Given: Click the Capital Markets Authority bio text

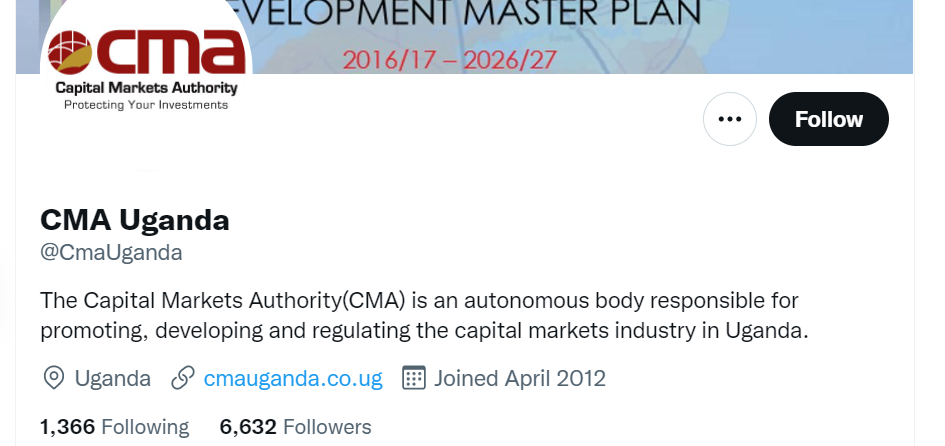Looking at the screenshot, I should pyautogui.click(x=420, y=315).
